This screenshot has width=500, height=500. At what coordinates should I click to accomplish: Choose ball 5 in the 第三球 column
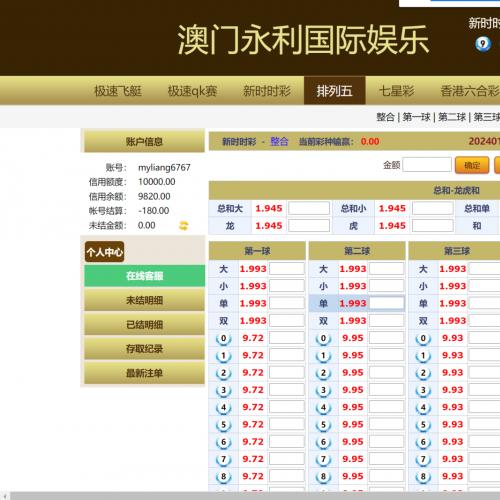tap(423, 425)
